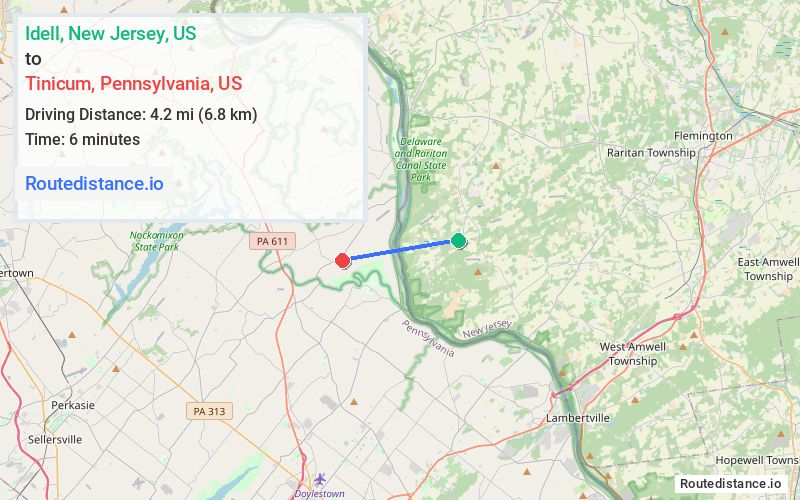800x500 pixels.
Task: Click the blue route line between markers
Action: pyautogui.click(x=401, y=251)
